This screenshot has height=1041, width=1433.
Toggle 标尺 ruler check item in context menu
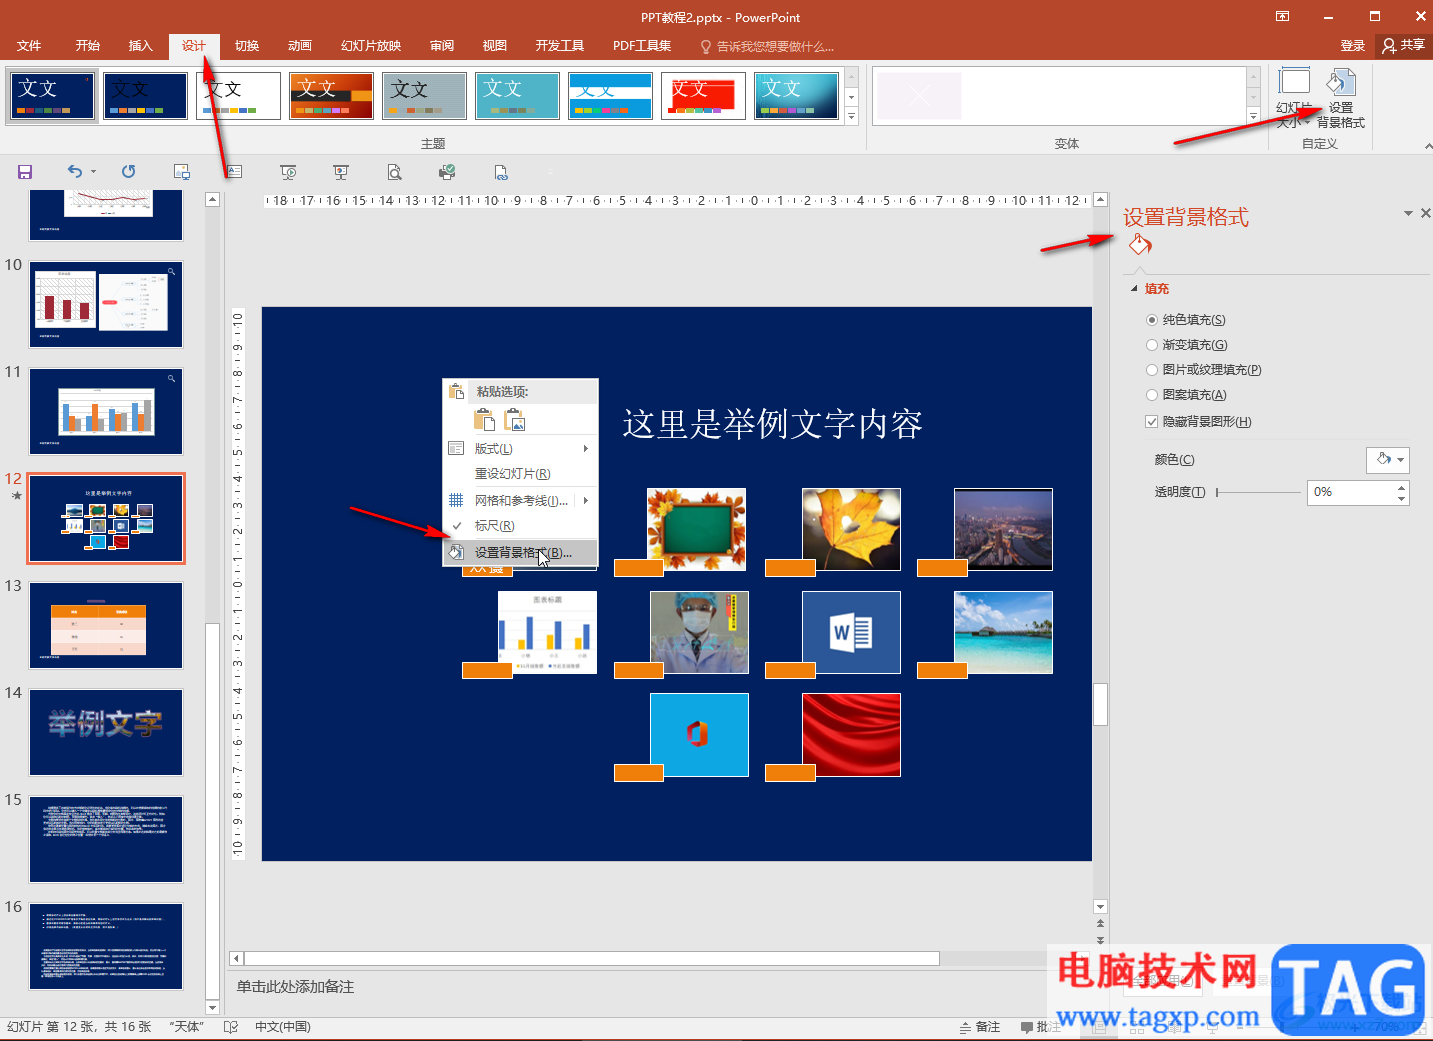tap(520, 526)
